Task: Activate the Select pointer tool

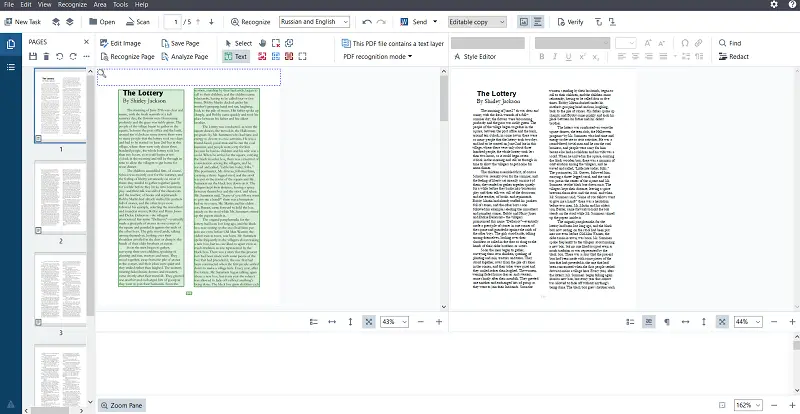Action: point(238,43)
